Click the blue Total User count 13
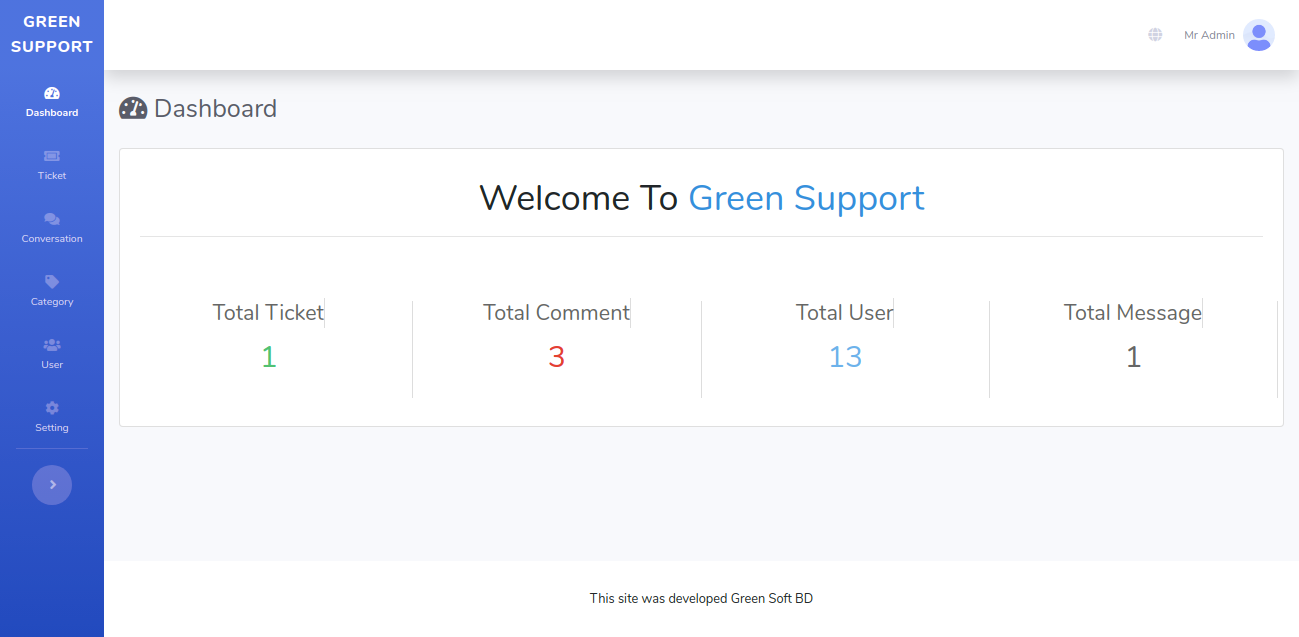The height and width of the screenshot is (637, 1299). tap(845, 357)
